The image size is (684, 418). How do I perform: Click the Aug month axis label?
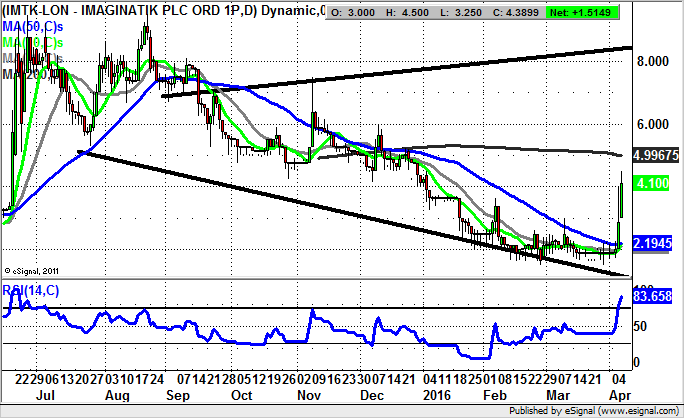(118, 395)
